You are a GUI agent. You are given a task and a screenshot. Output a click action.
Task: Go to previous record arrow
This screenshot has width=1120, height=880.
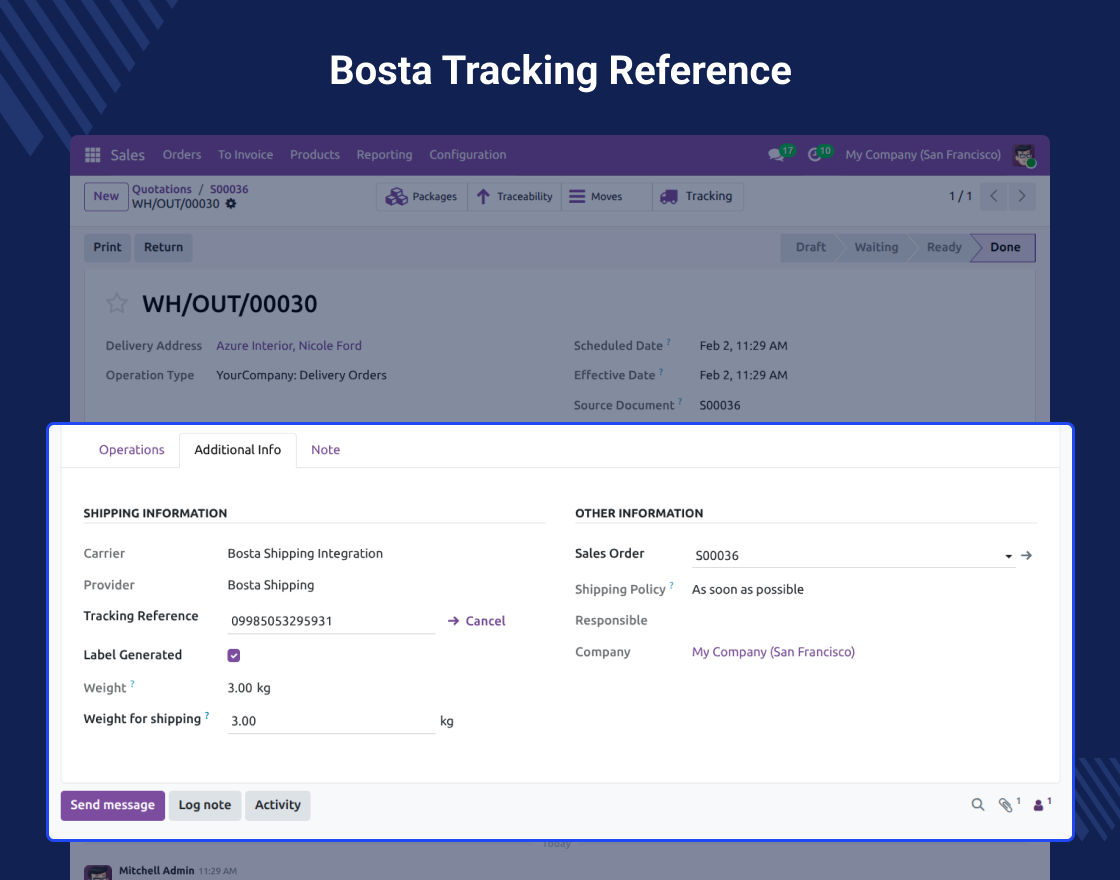[x=994, y=196]
